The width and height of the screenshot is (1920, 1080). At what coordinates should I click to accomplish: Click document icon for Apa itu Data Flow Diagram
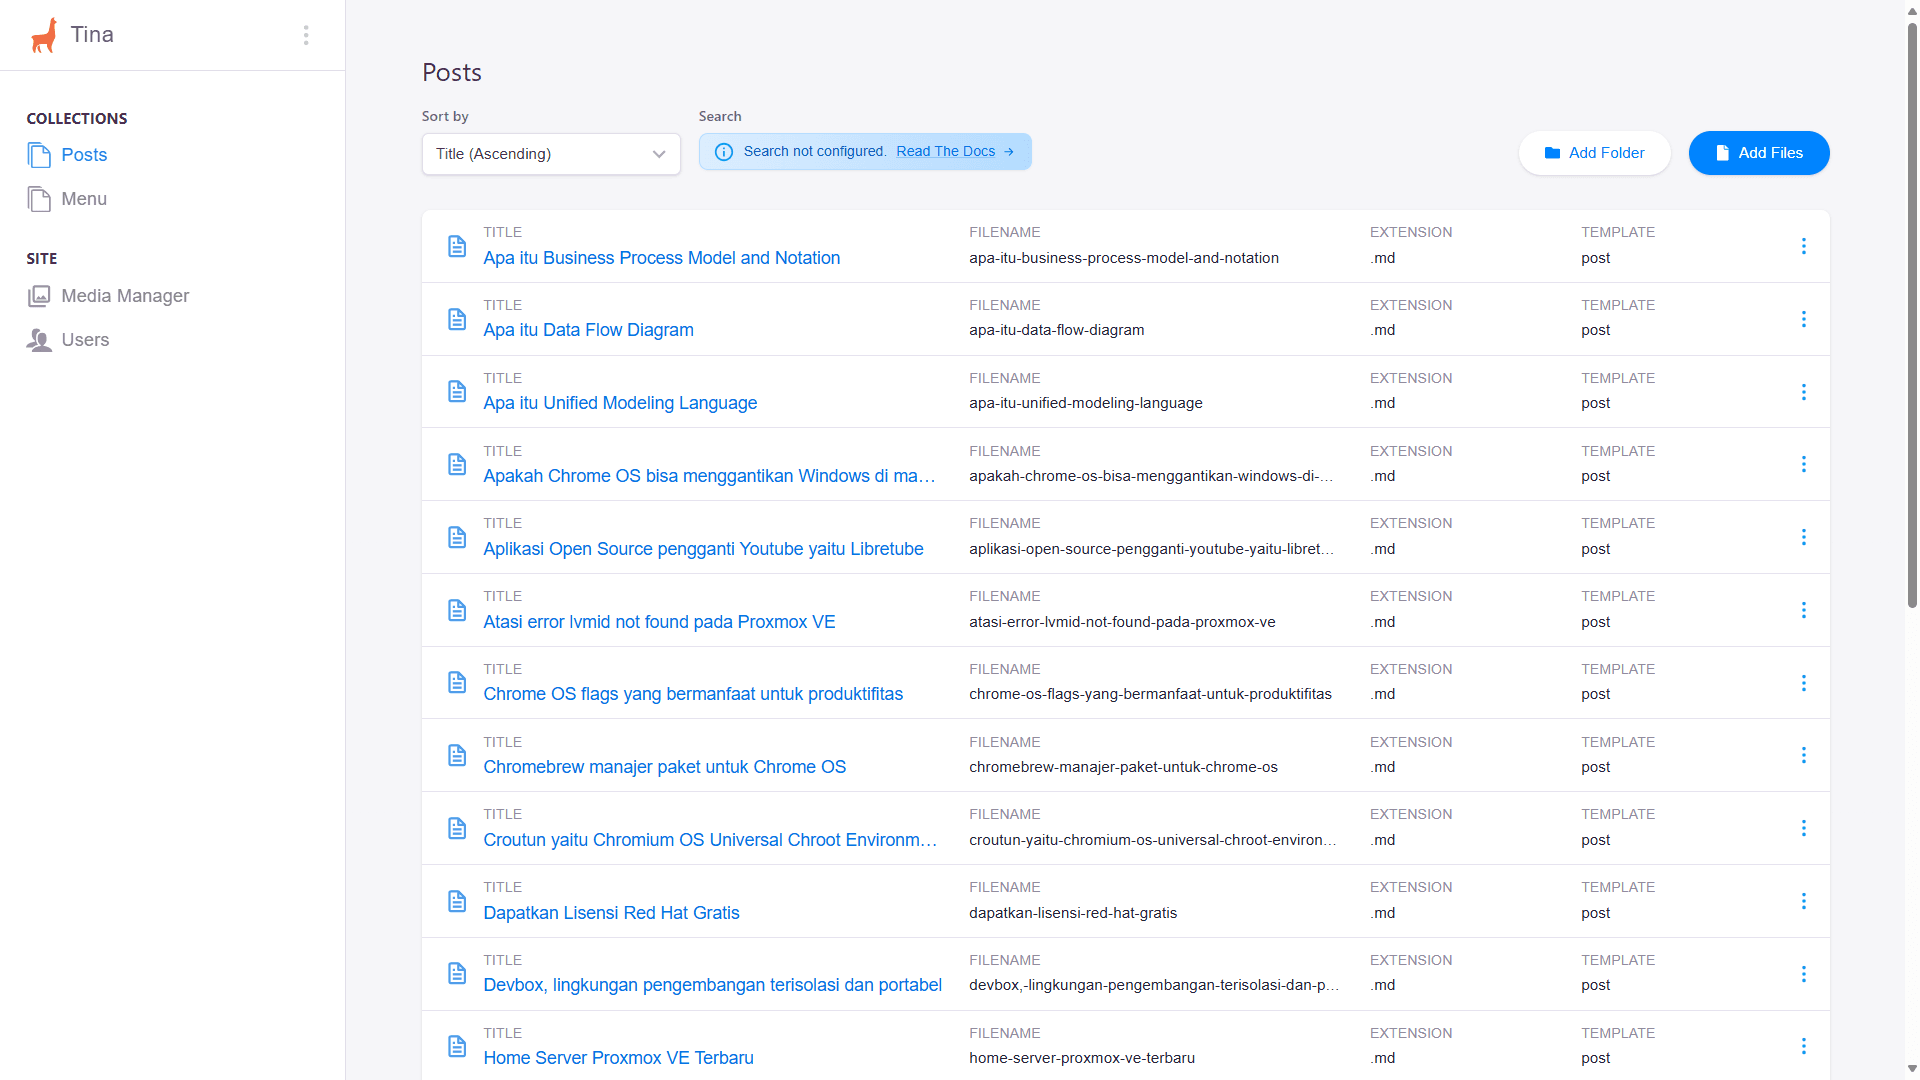[x=457, y=319]
